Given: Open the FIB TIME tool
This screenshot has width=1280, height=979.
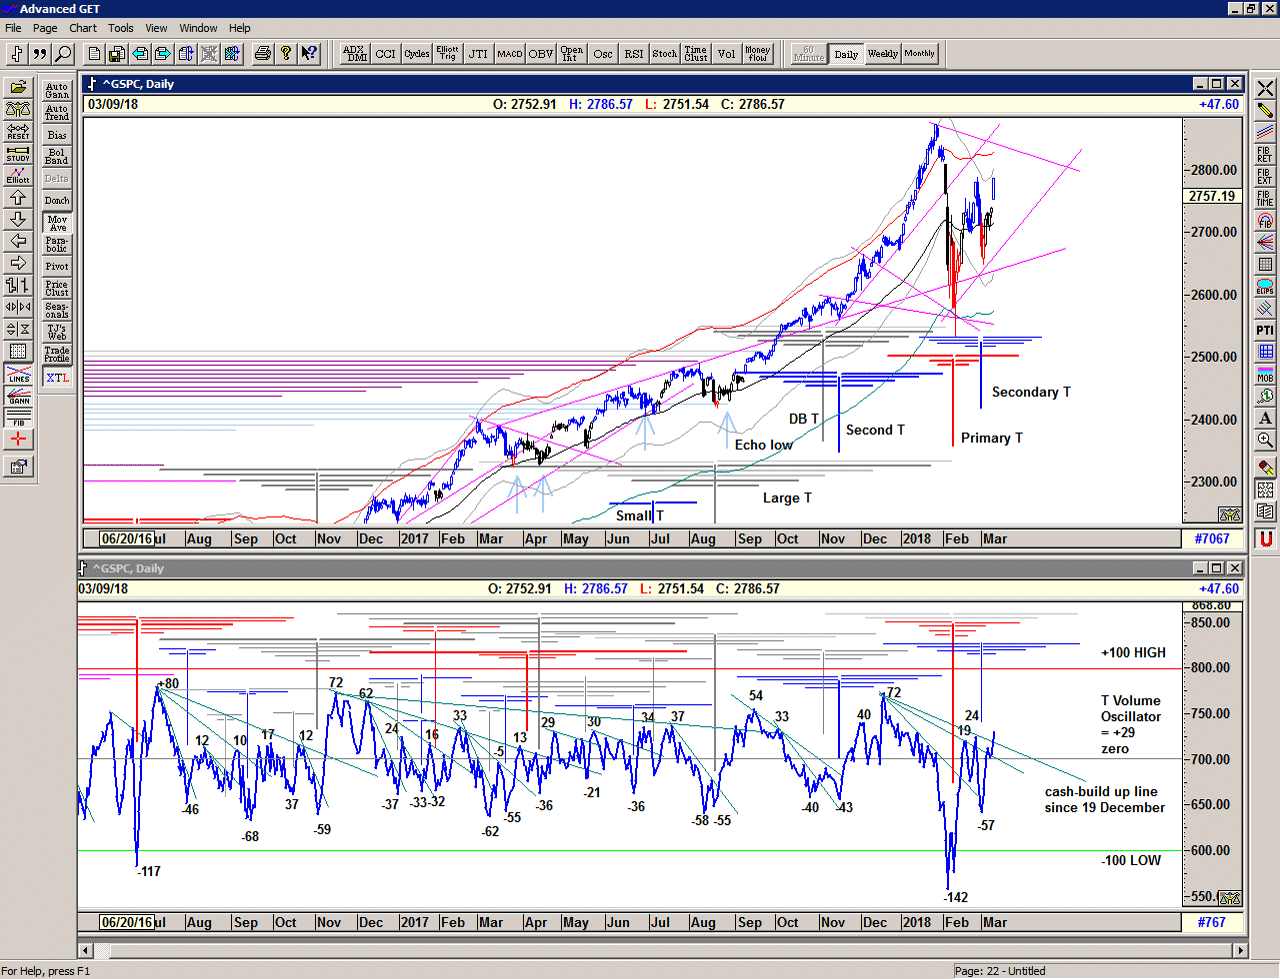Looking at the screenshot, I should click(1265, 198).
